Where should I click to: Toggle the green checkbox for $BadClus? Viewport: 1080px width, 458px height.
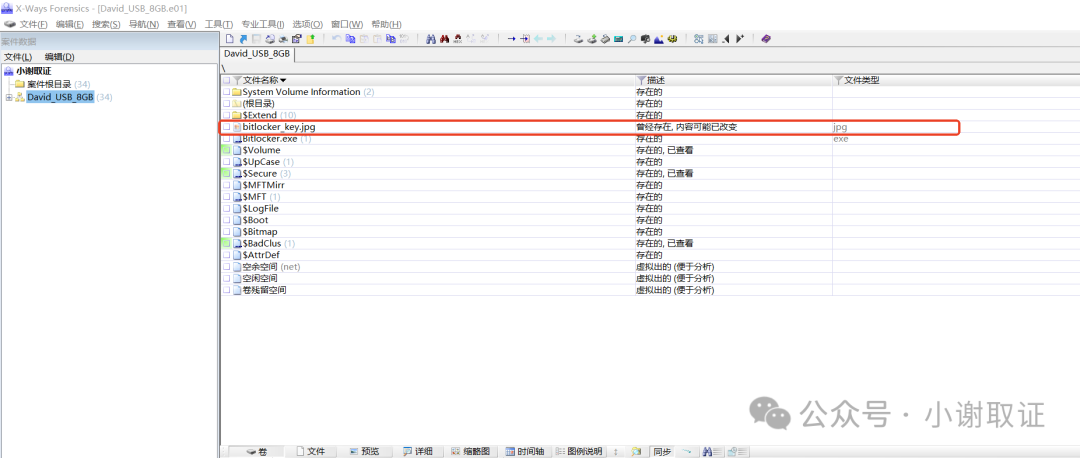point(227,243)
